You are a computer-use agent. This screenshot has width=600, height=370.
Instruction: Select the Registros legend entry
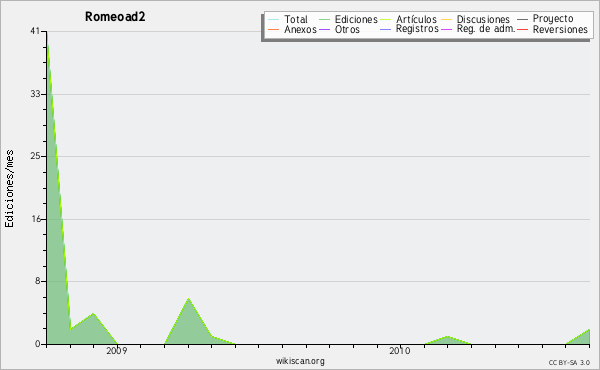[417, 29]
